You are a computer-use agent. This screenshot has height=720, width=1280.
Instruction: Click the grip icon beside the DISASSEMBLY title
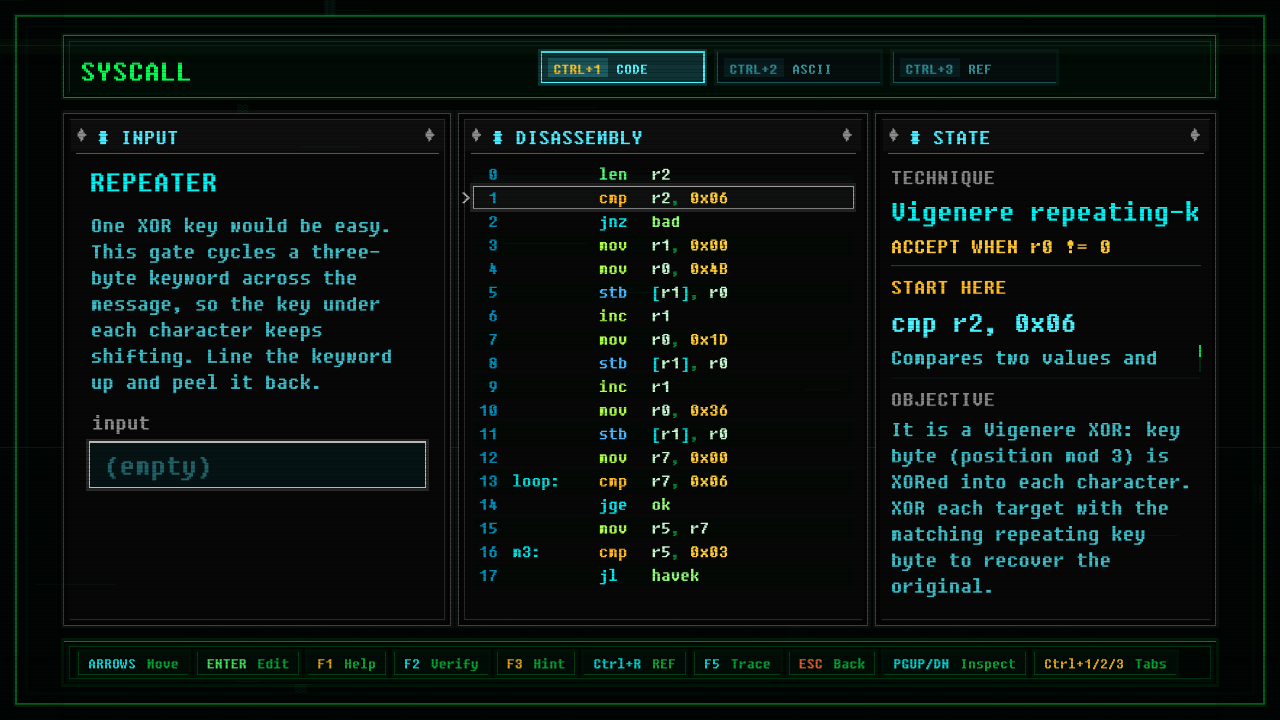coord(497,137)
